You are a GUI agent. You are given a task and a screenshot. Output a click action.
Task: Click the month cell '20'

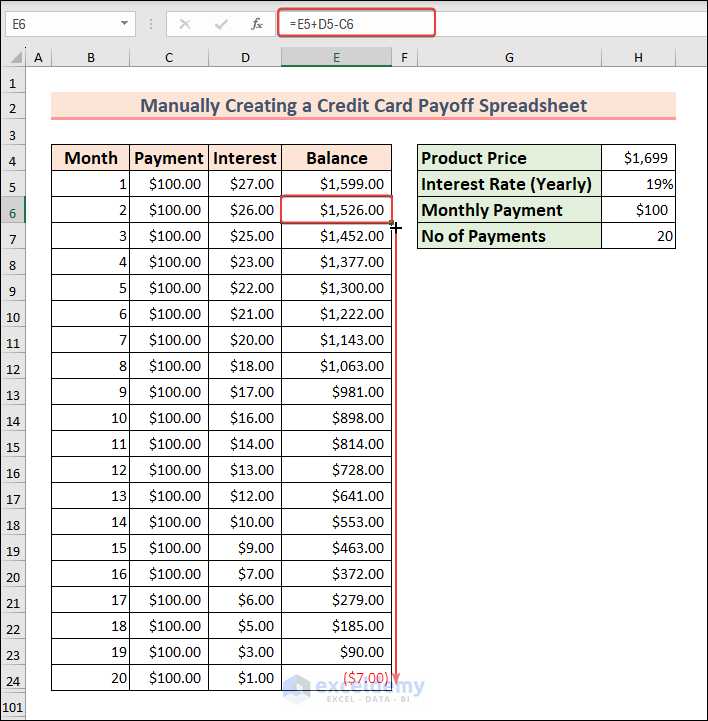pos(91,677)
